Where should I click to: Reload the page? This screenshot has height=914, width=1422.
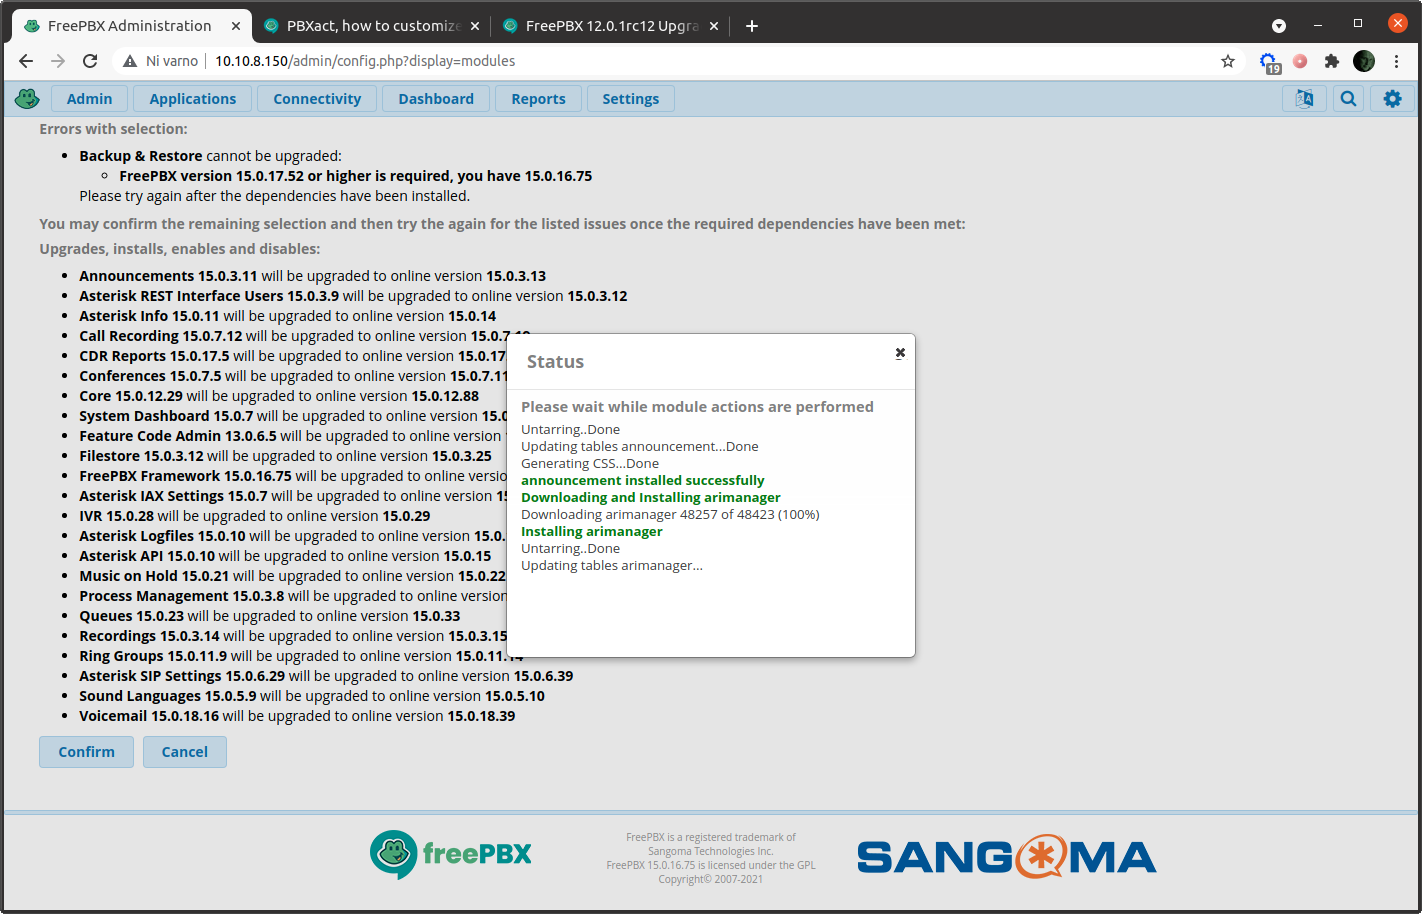click(90, 61)
